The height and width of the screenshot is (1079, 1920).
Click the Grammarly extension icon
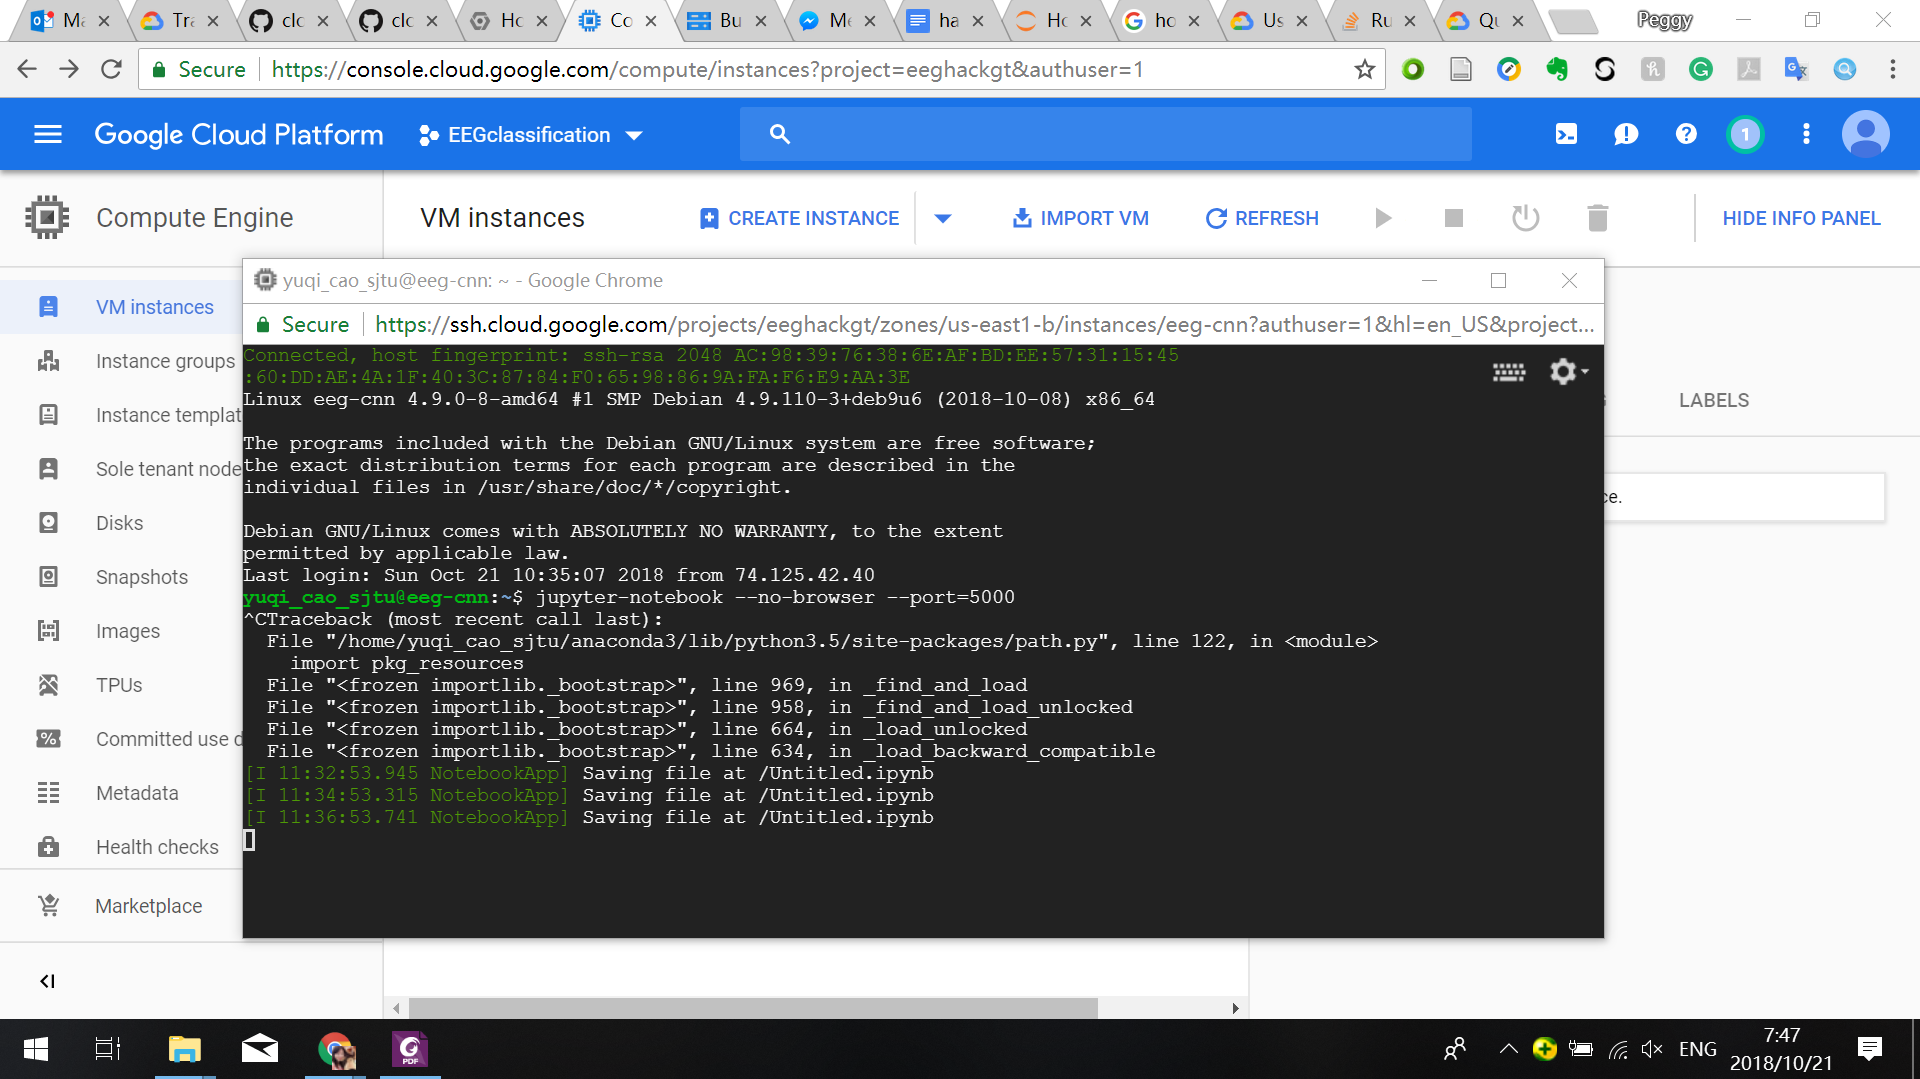pyautogui.click(x=1701, y=69)
